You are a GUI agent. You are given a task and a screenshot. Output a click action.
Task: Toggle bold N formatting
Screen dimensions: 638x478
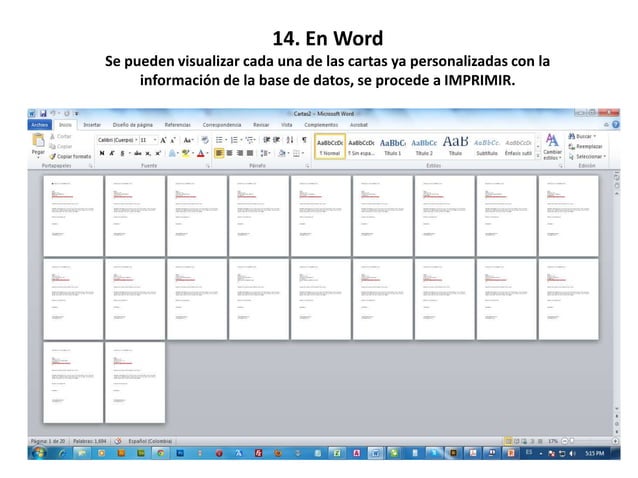(x=102, y=153)
